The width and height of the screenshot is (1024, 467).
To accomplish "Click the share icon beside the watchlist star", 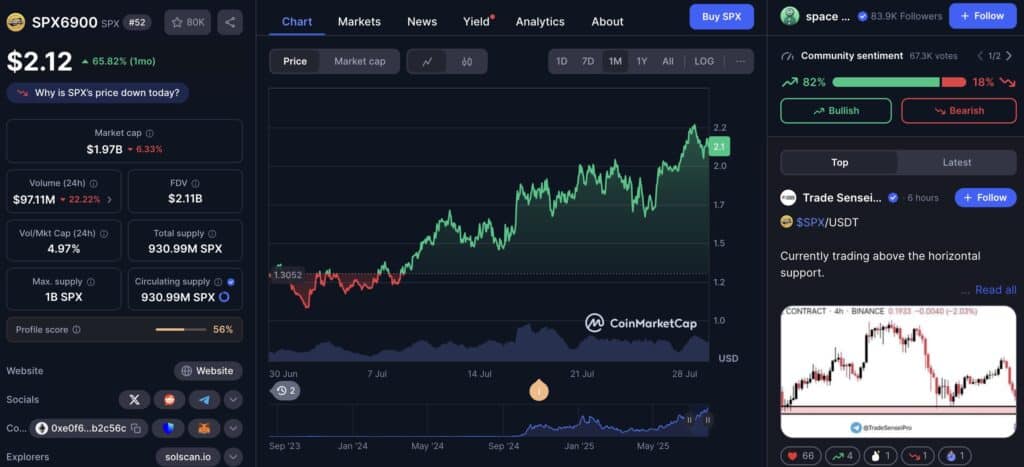I will click(230, 22).
